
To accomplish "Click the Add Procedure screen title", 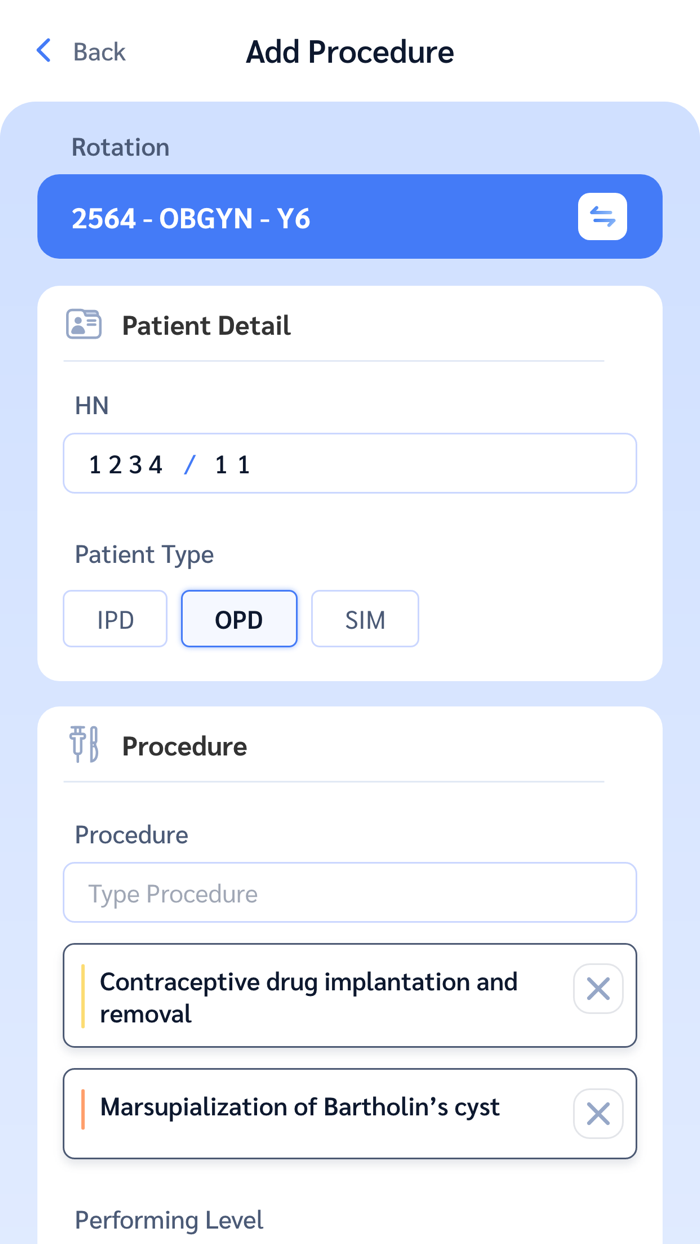I will [349, 51].
